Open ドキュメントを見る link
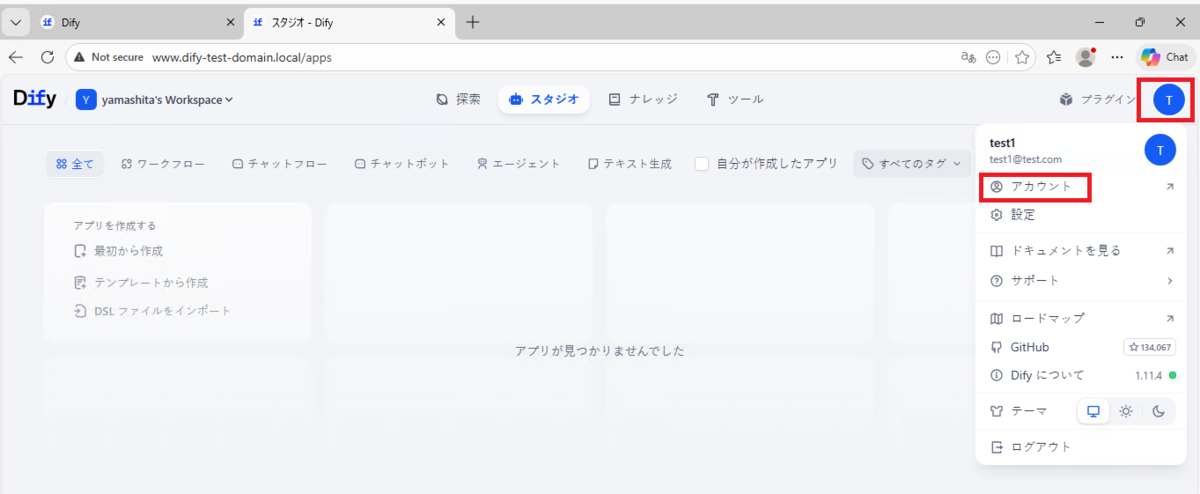 [1082, 250]
